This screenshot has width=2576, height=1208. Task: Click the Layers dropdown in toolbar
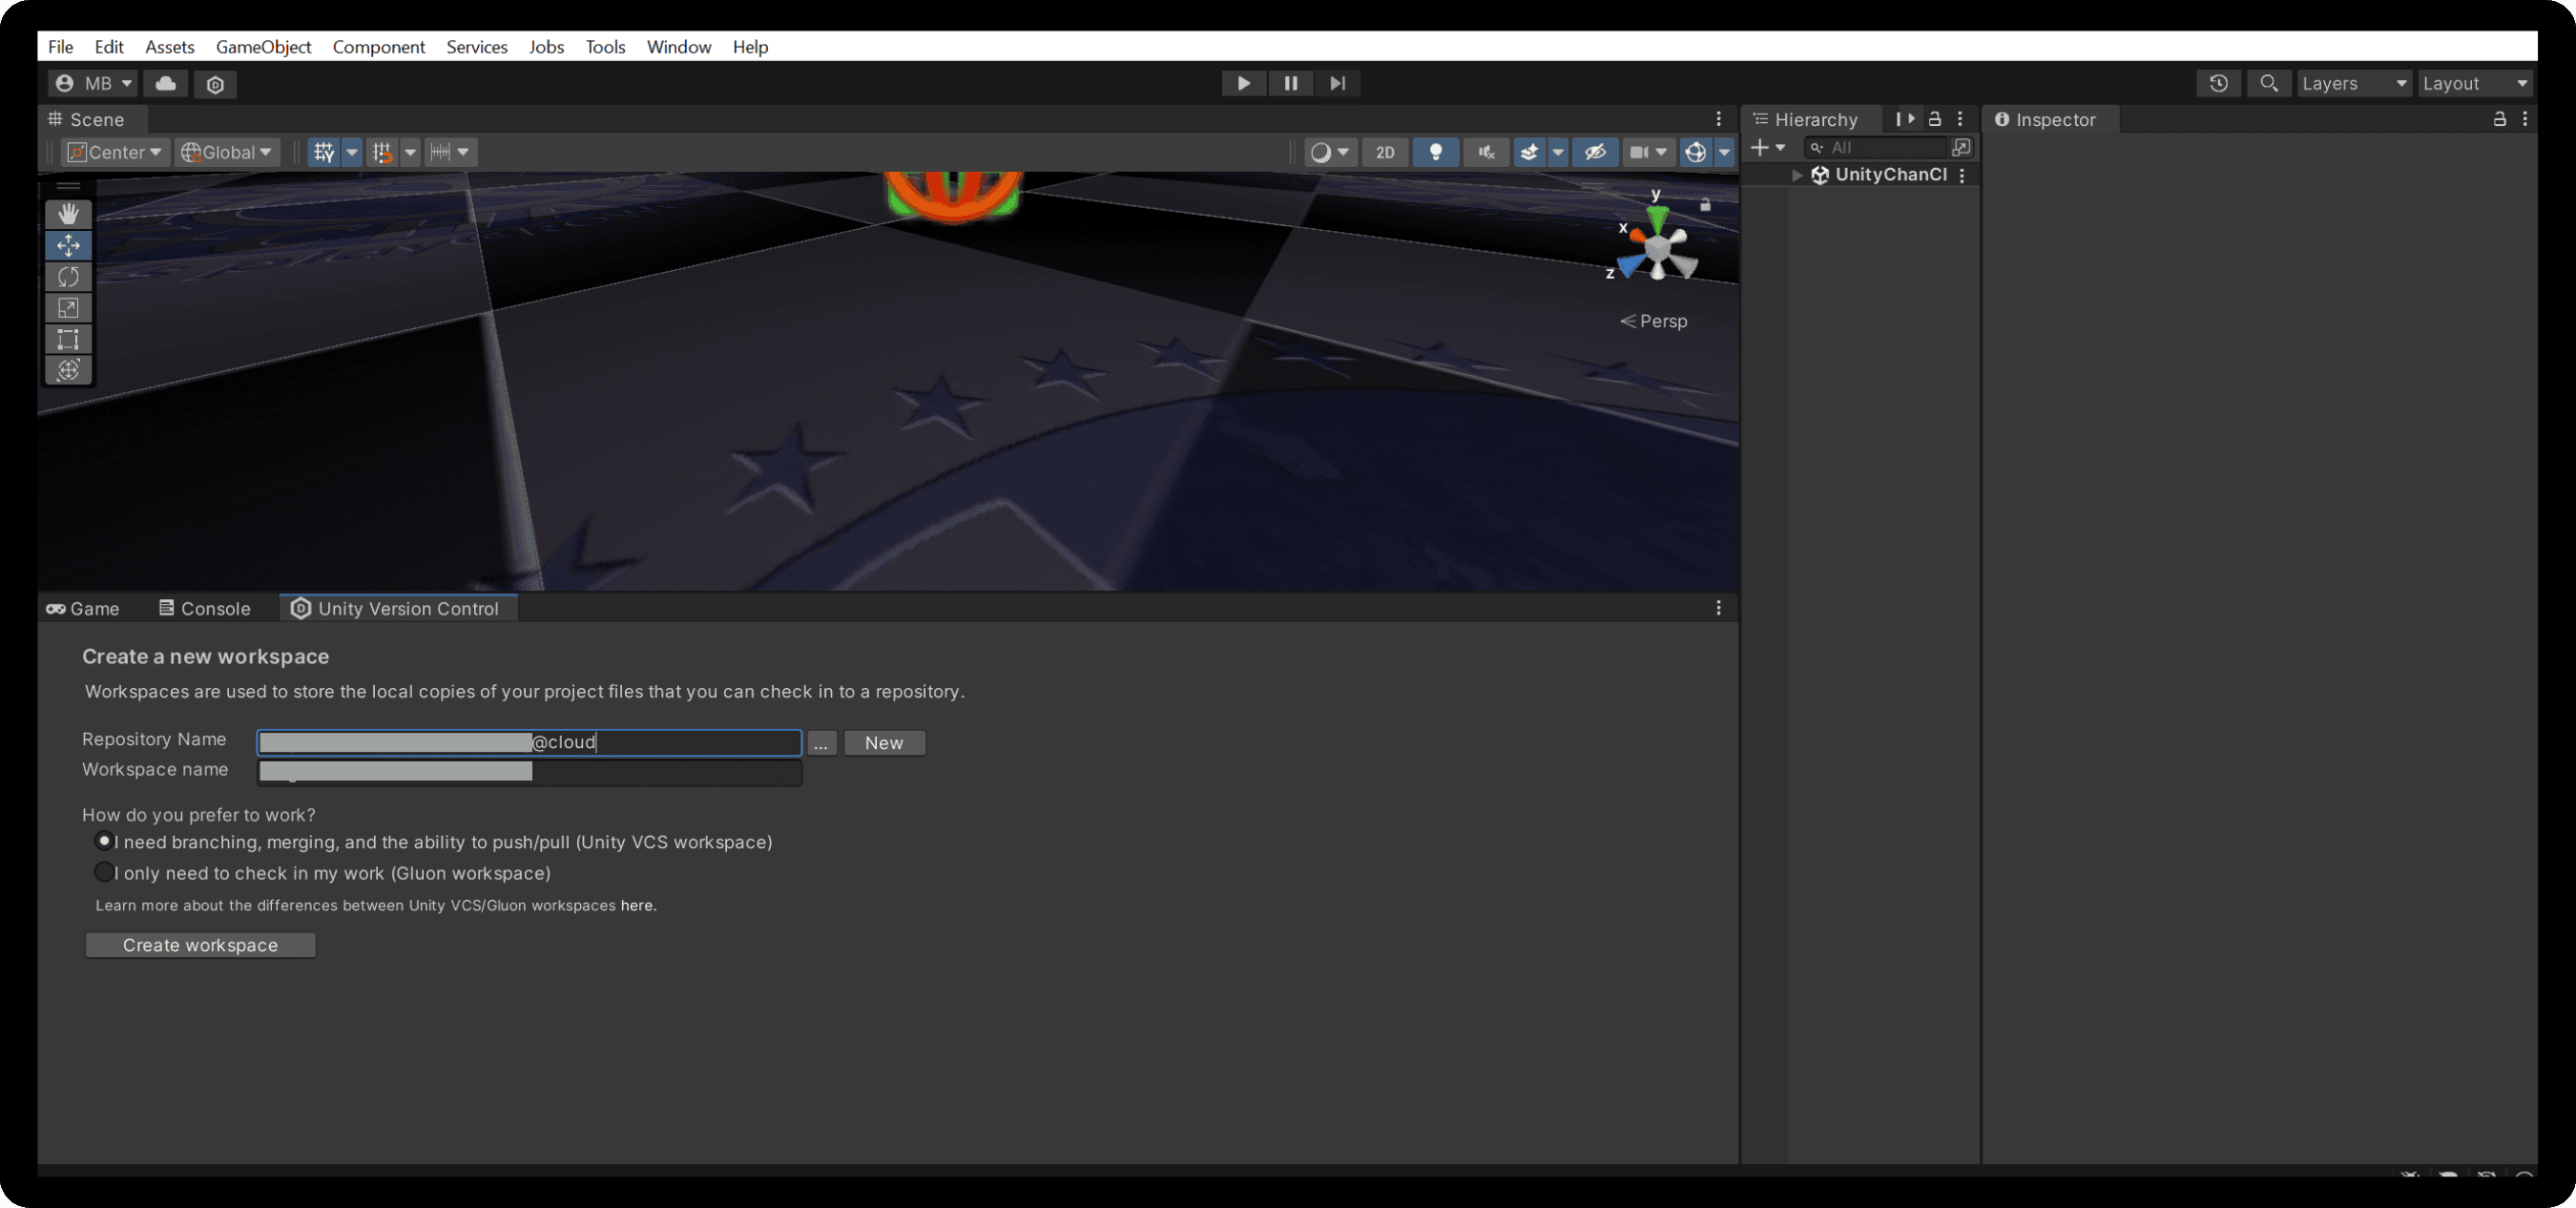click(x=2351, y=82)
